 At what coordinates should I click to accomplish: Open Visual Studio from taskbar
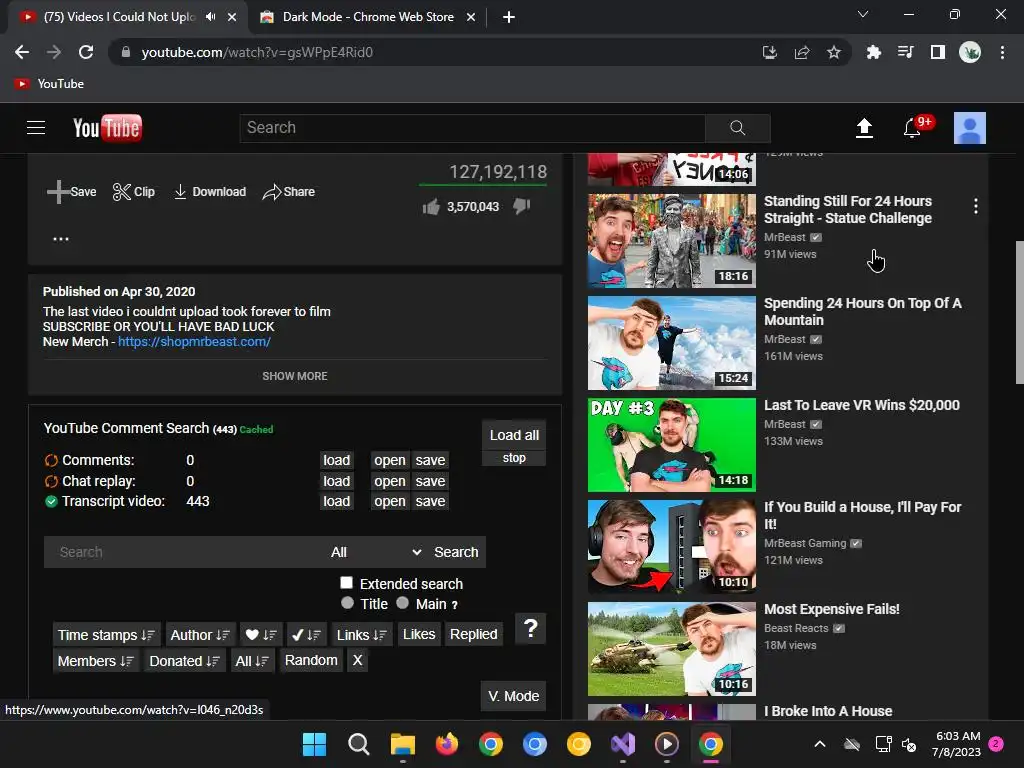click(623, 744)
